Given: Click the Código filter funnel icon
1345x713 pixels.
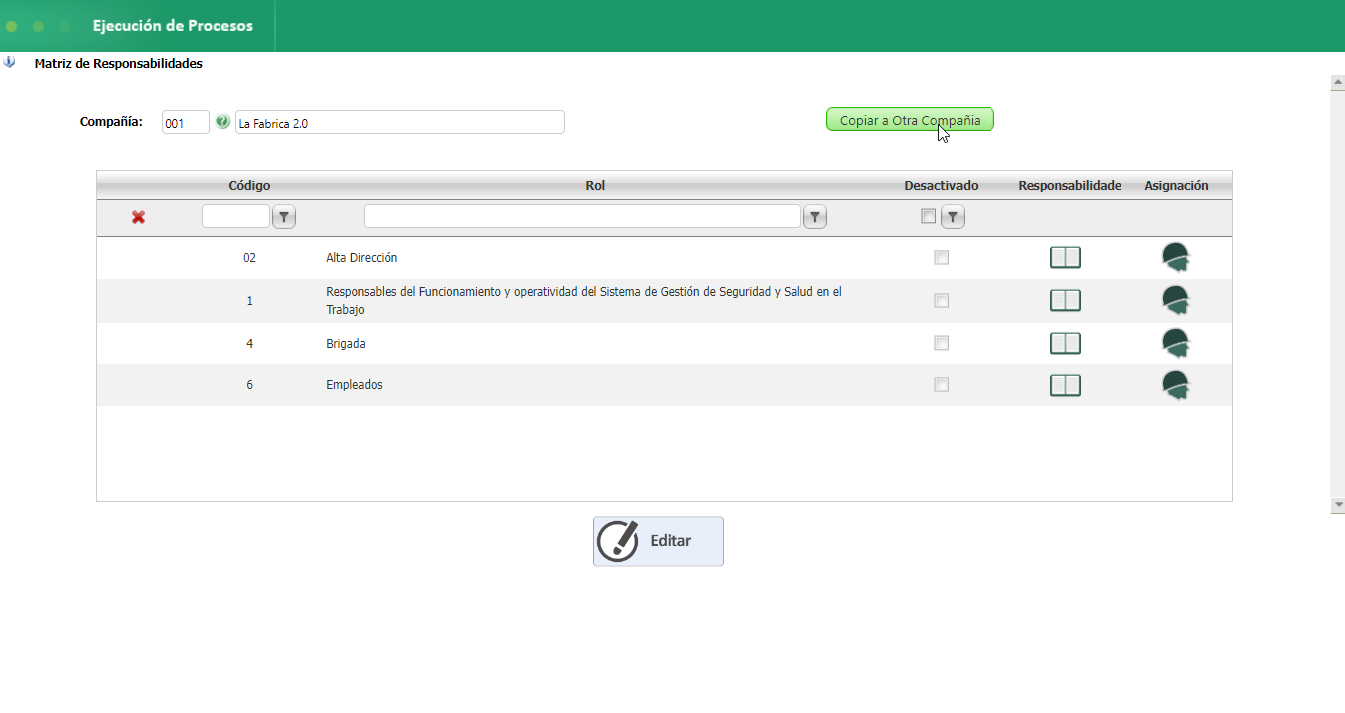Looking at the screenshot, I should point(284,217).
